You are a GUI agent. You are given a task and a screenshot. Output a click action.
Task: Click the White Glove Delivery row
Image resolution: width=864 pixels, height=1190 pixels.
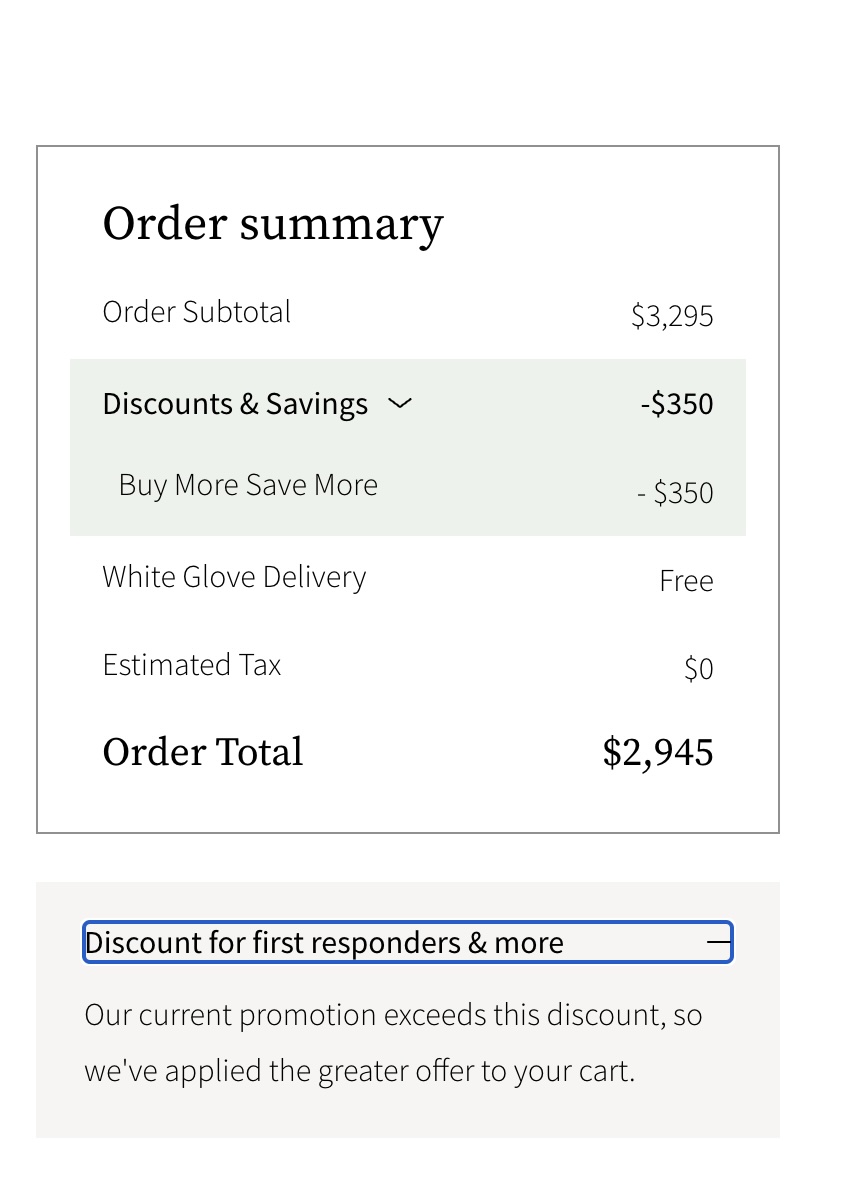234,577
